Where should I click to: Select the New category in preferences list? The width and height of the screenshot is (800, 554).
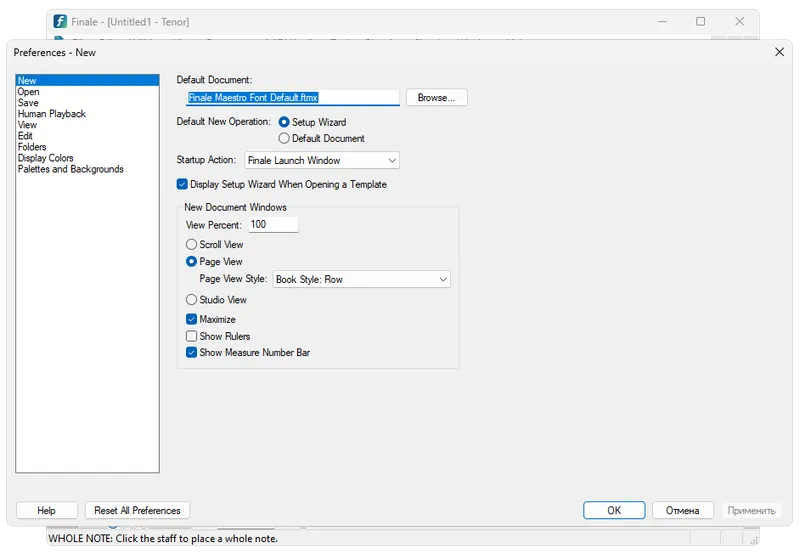[87, 81]
